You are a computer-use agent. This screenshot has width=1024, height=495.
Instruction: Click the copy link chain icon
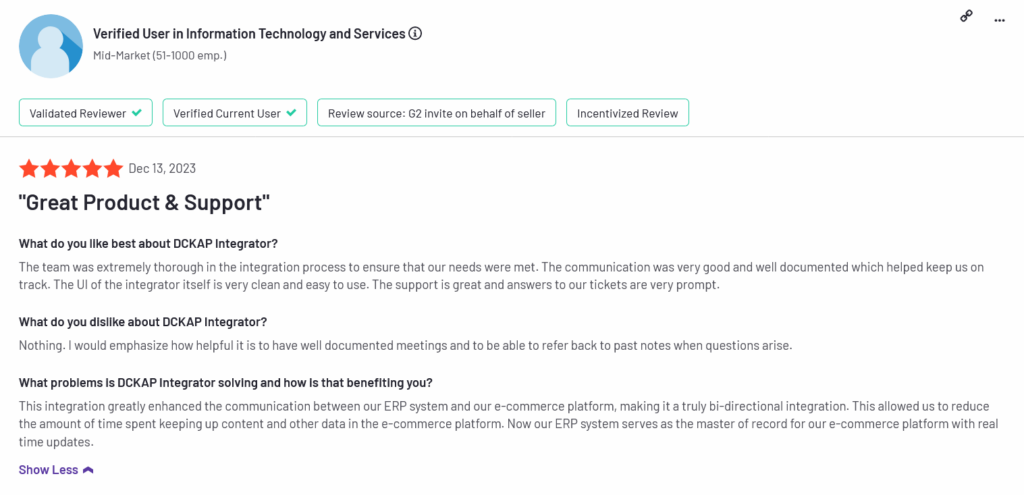tap(966, 17)
